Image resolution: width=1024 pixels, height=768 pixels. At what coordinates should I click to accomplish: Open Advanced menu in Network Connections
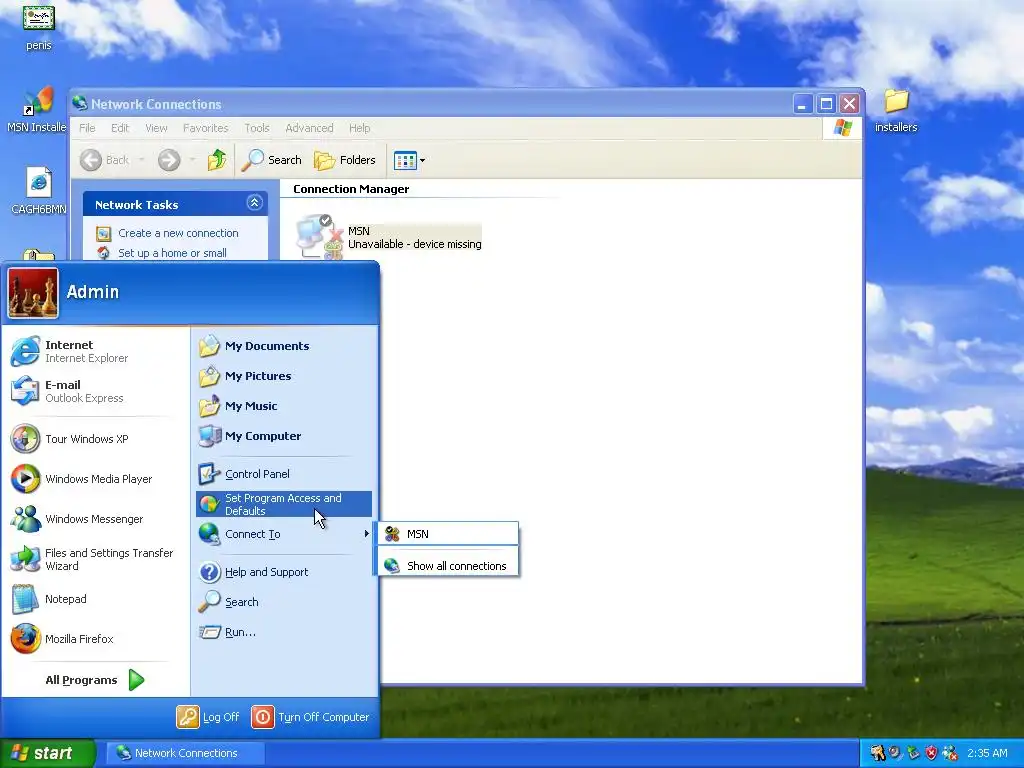coord(310,128)
